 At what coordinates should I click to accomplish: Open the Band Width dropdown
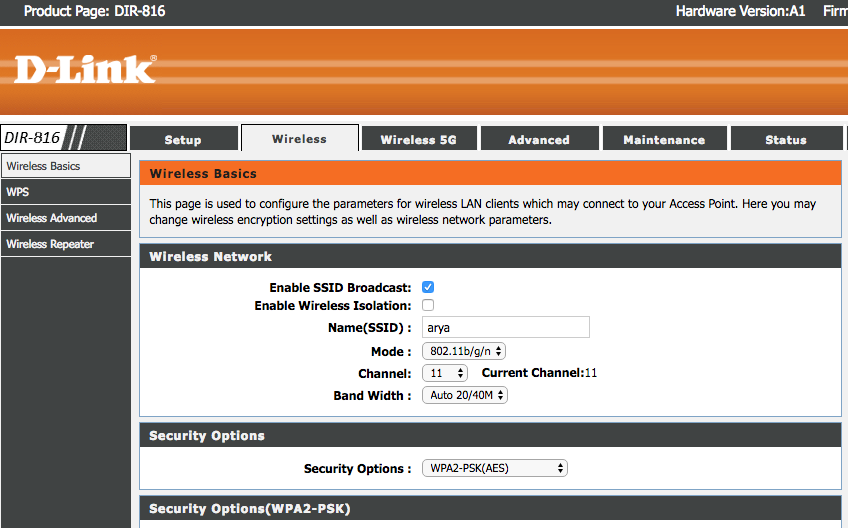pos(464,395)
